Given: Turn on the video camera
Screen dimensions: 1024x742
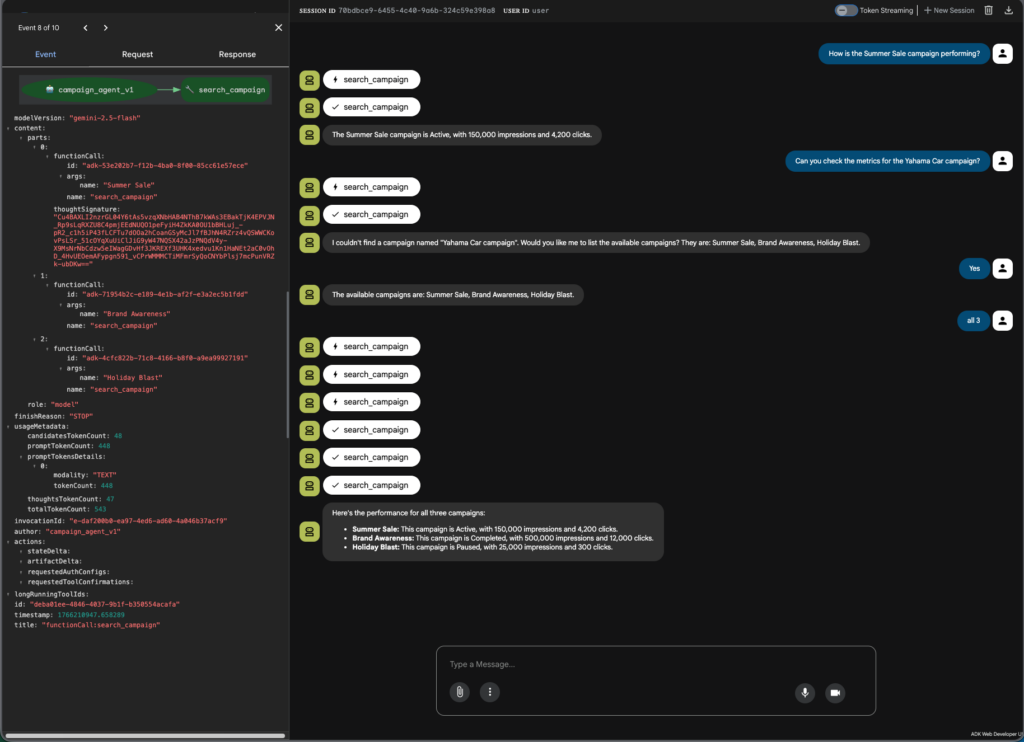Looking at the screenshot, I should point(835,692).
